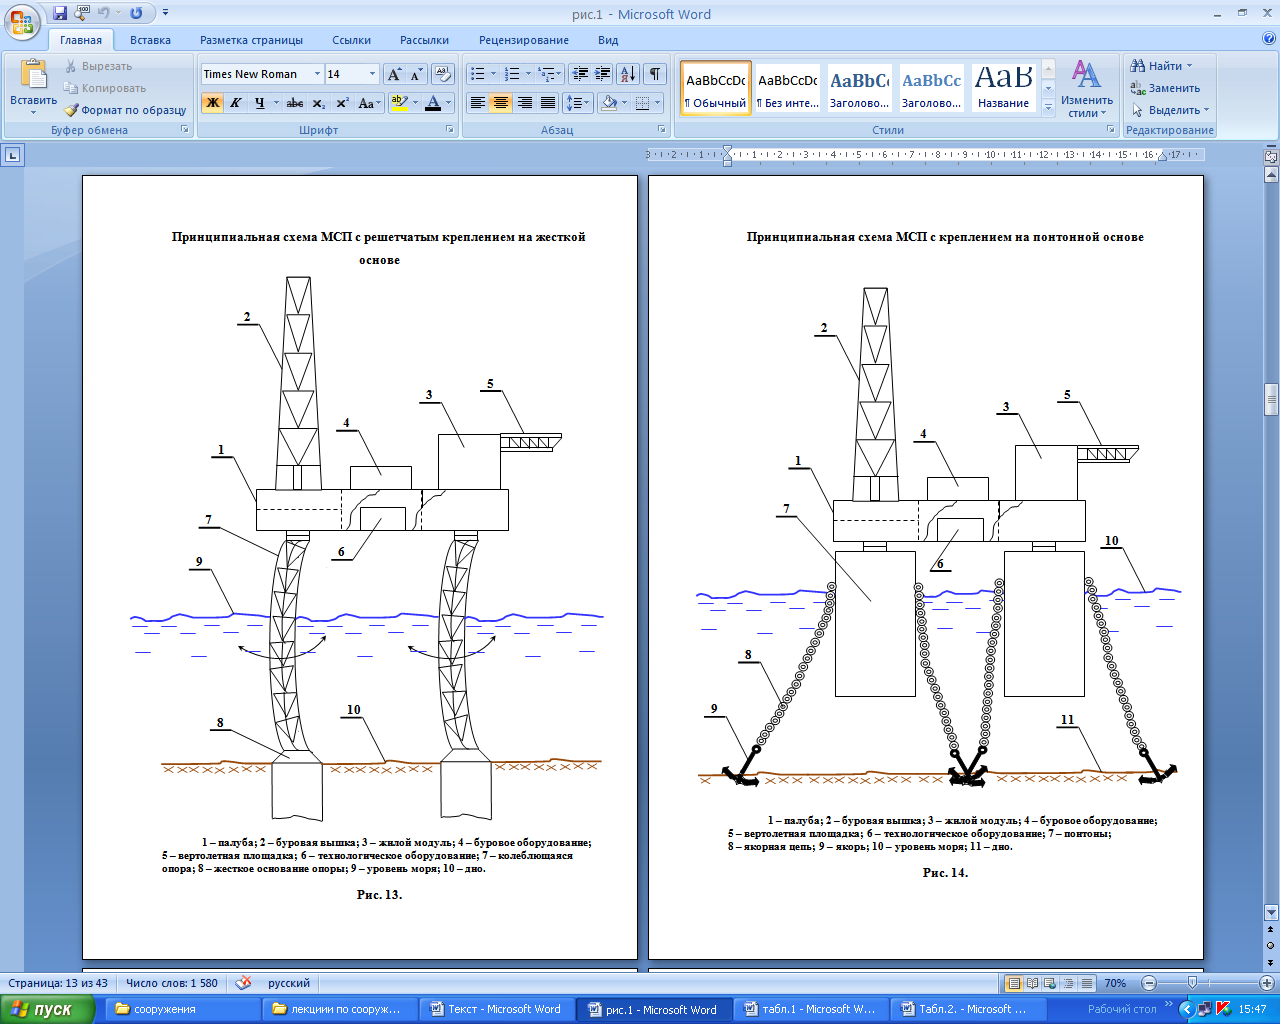Show paragraph marks with the pilcrow icon
The width and height of the screenshot is (1280, 1024).
[655, 74]
